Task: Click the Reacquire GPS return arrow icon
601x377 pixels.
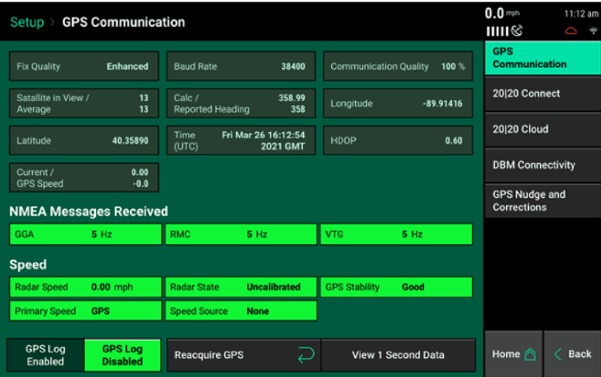Action: click(306, 355)
